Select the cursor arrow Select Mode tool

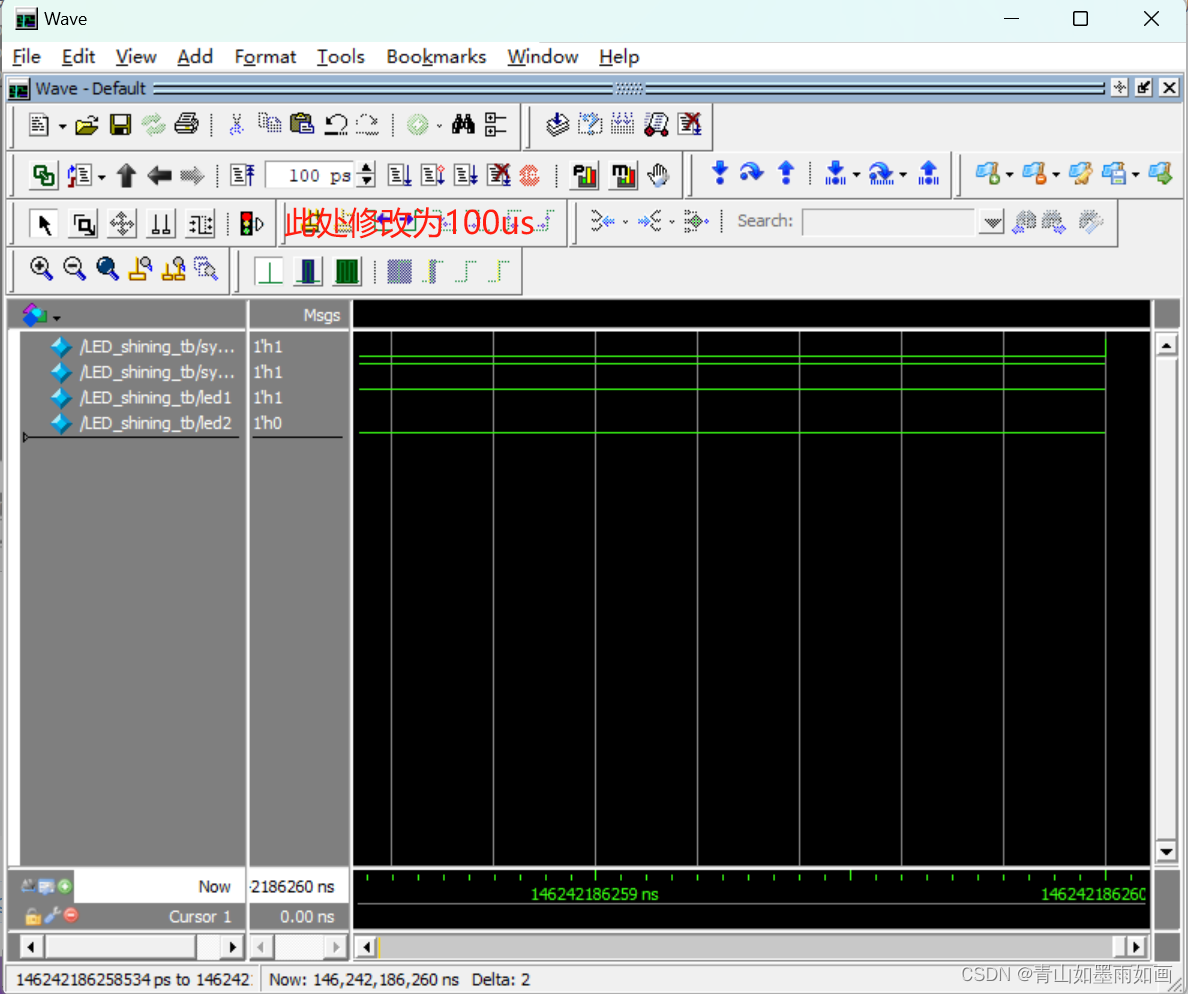tap(43, 223)
